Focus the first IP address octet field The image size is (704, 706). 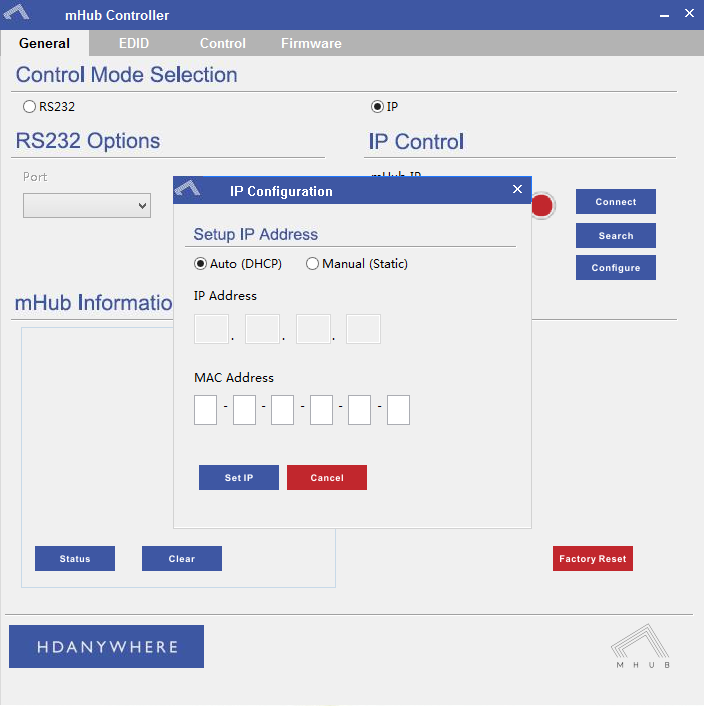212,329
